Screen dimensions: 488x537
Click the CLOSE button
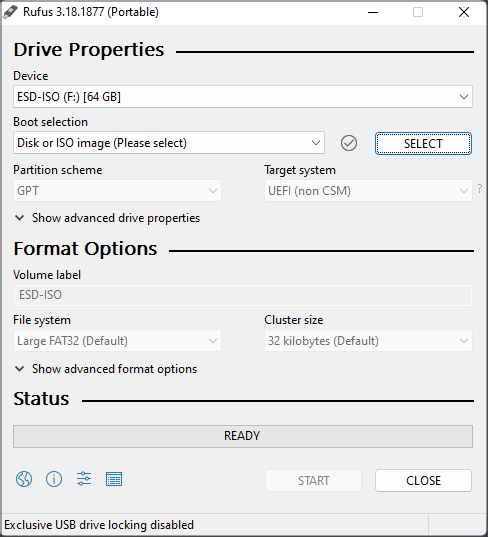click(423, 480)
